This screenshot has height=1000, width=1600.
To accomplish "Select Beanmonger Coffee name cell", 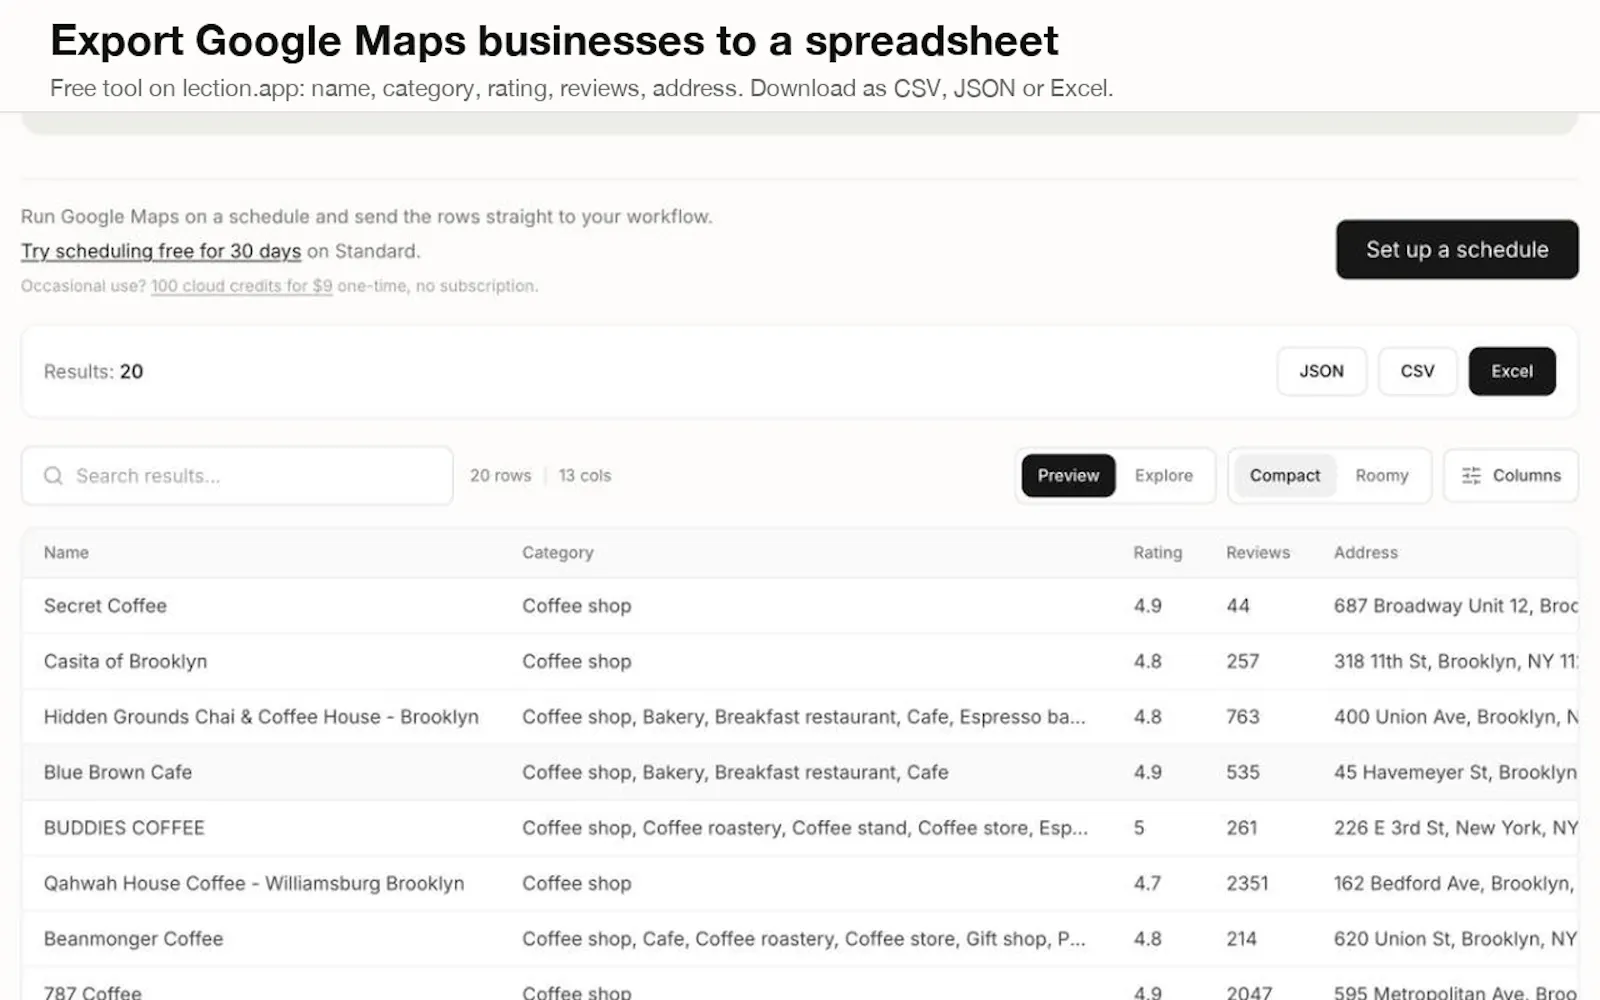I will pyautogui.click(x=133, y=939).
